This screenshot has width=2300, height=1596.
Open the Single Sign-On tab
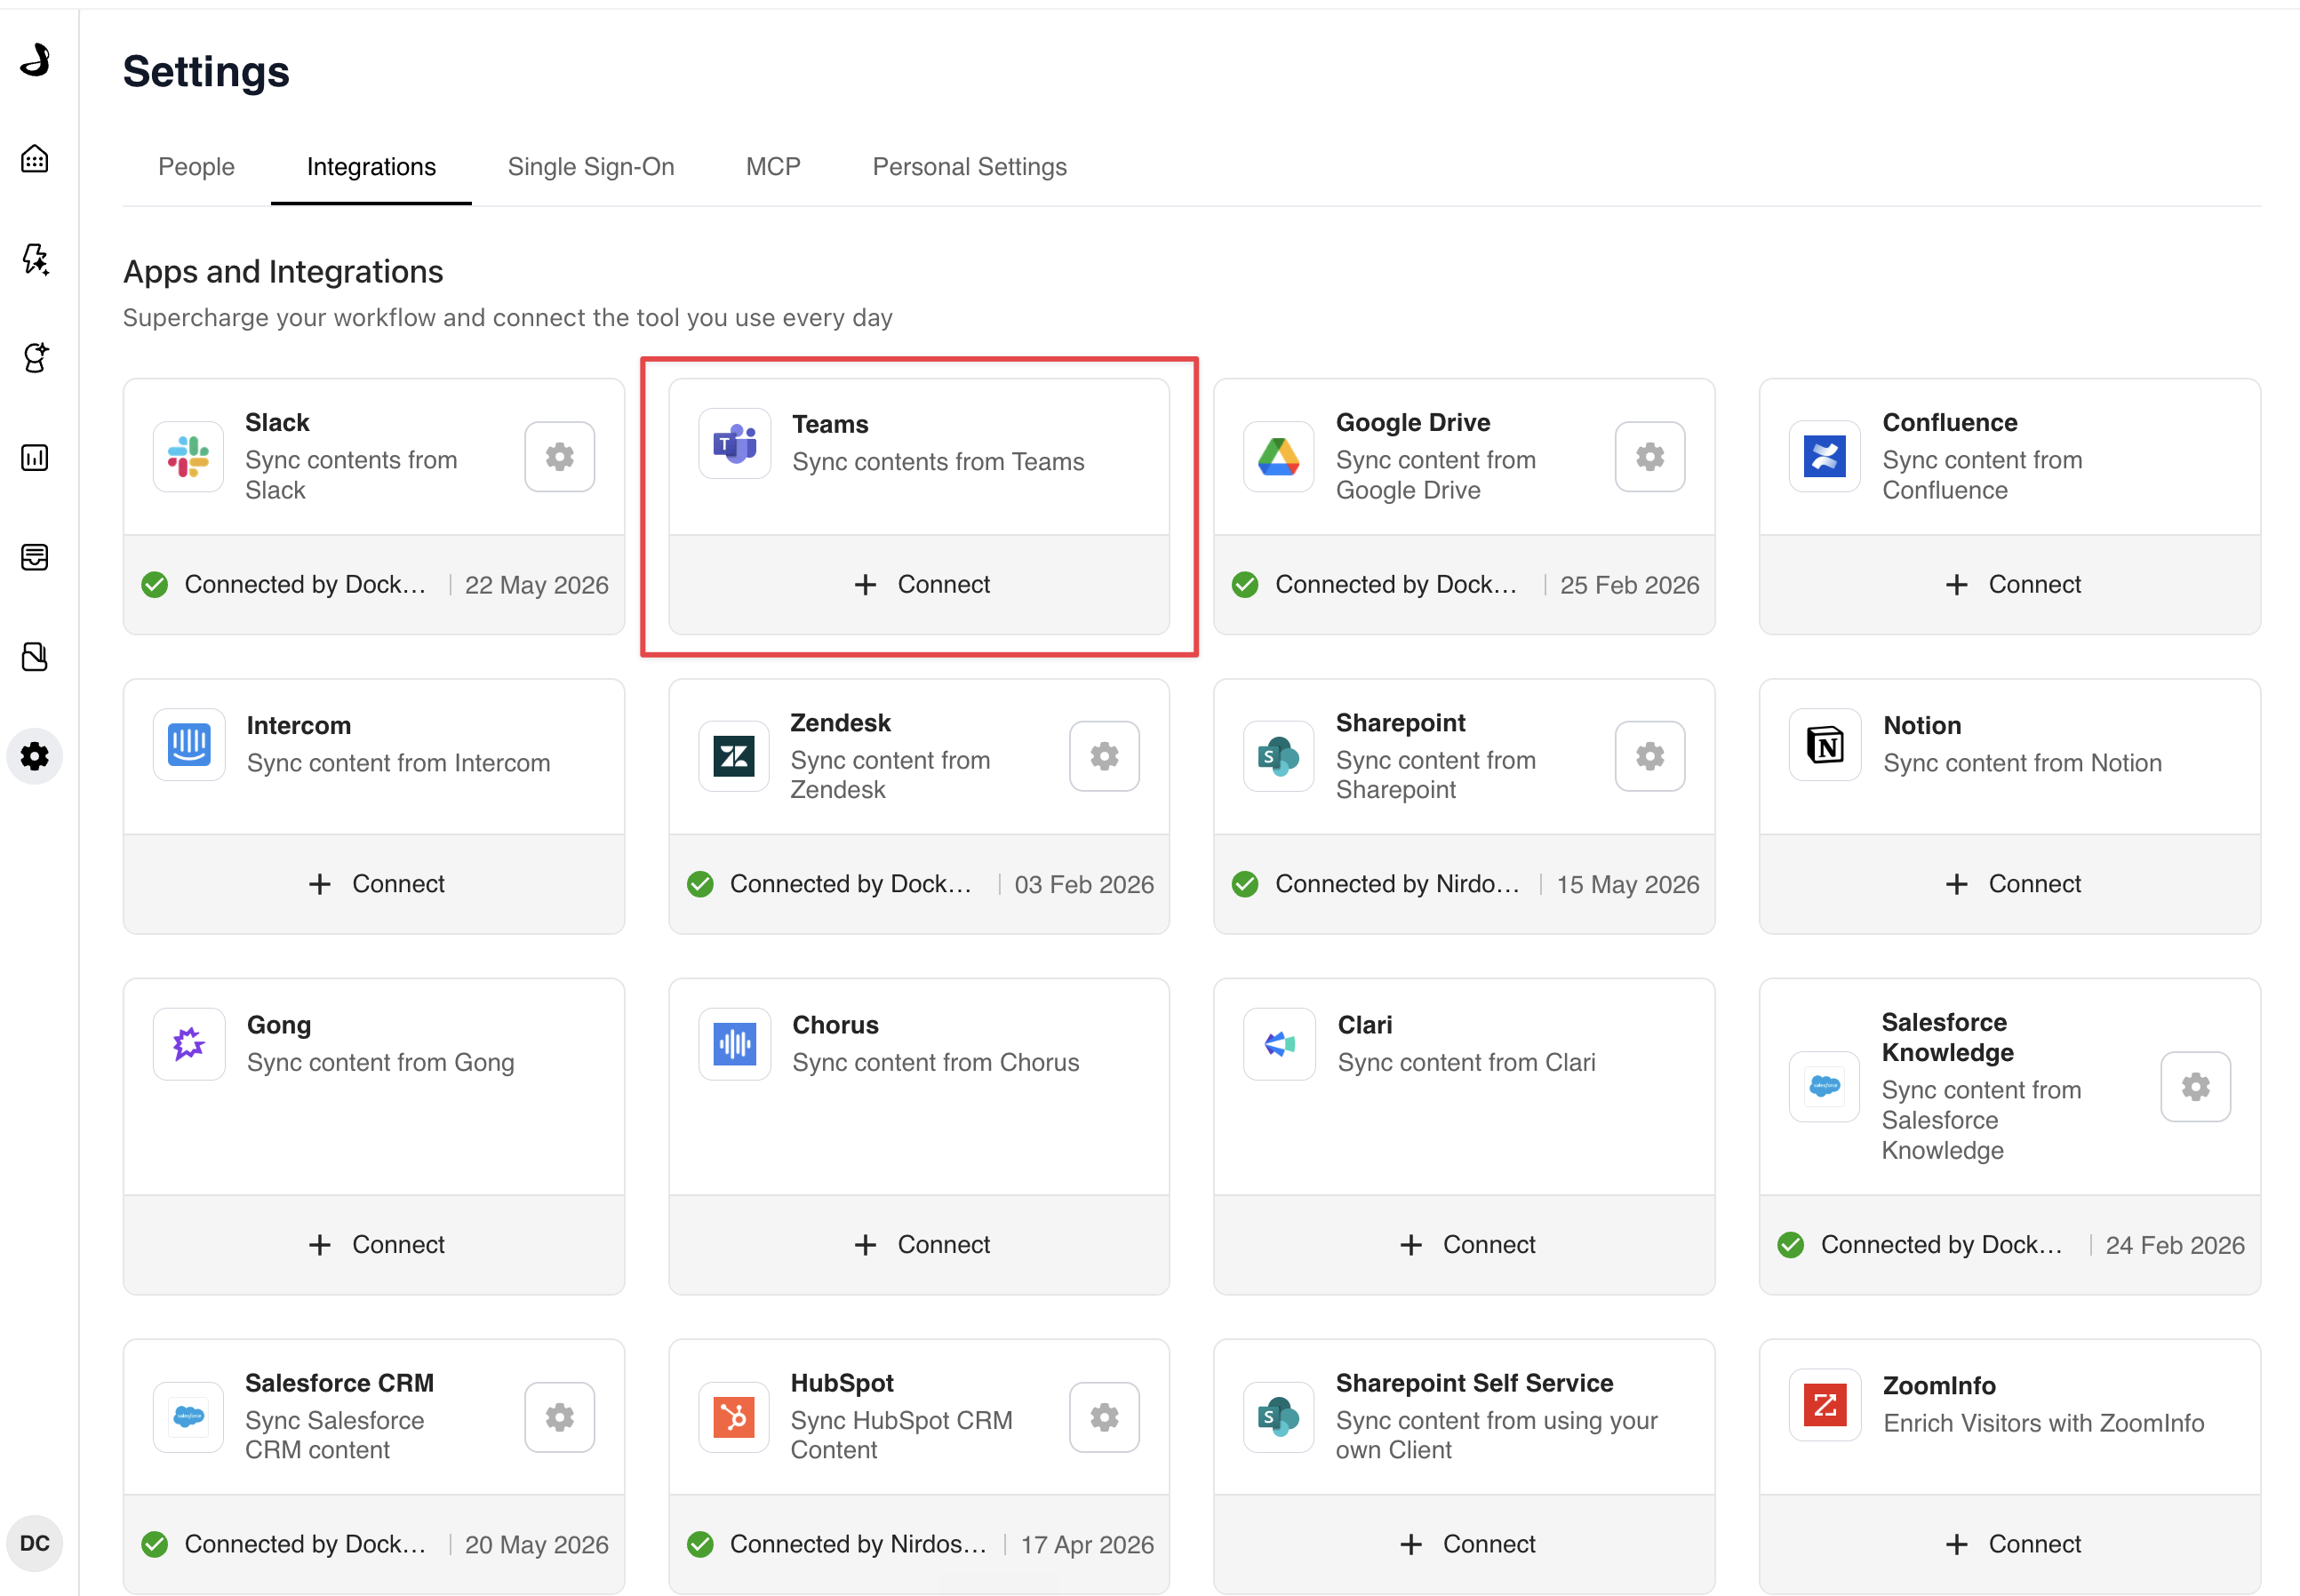pos(591,167)
